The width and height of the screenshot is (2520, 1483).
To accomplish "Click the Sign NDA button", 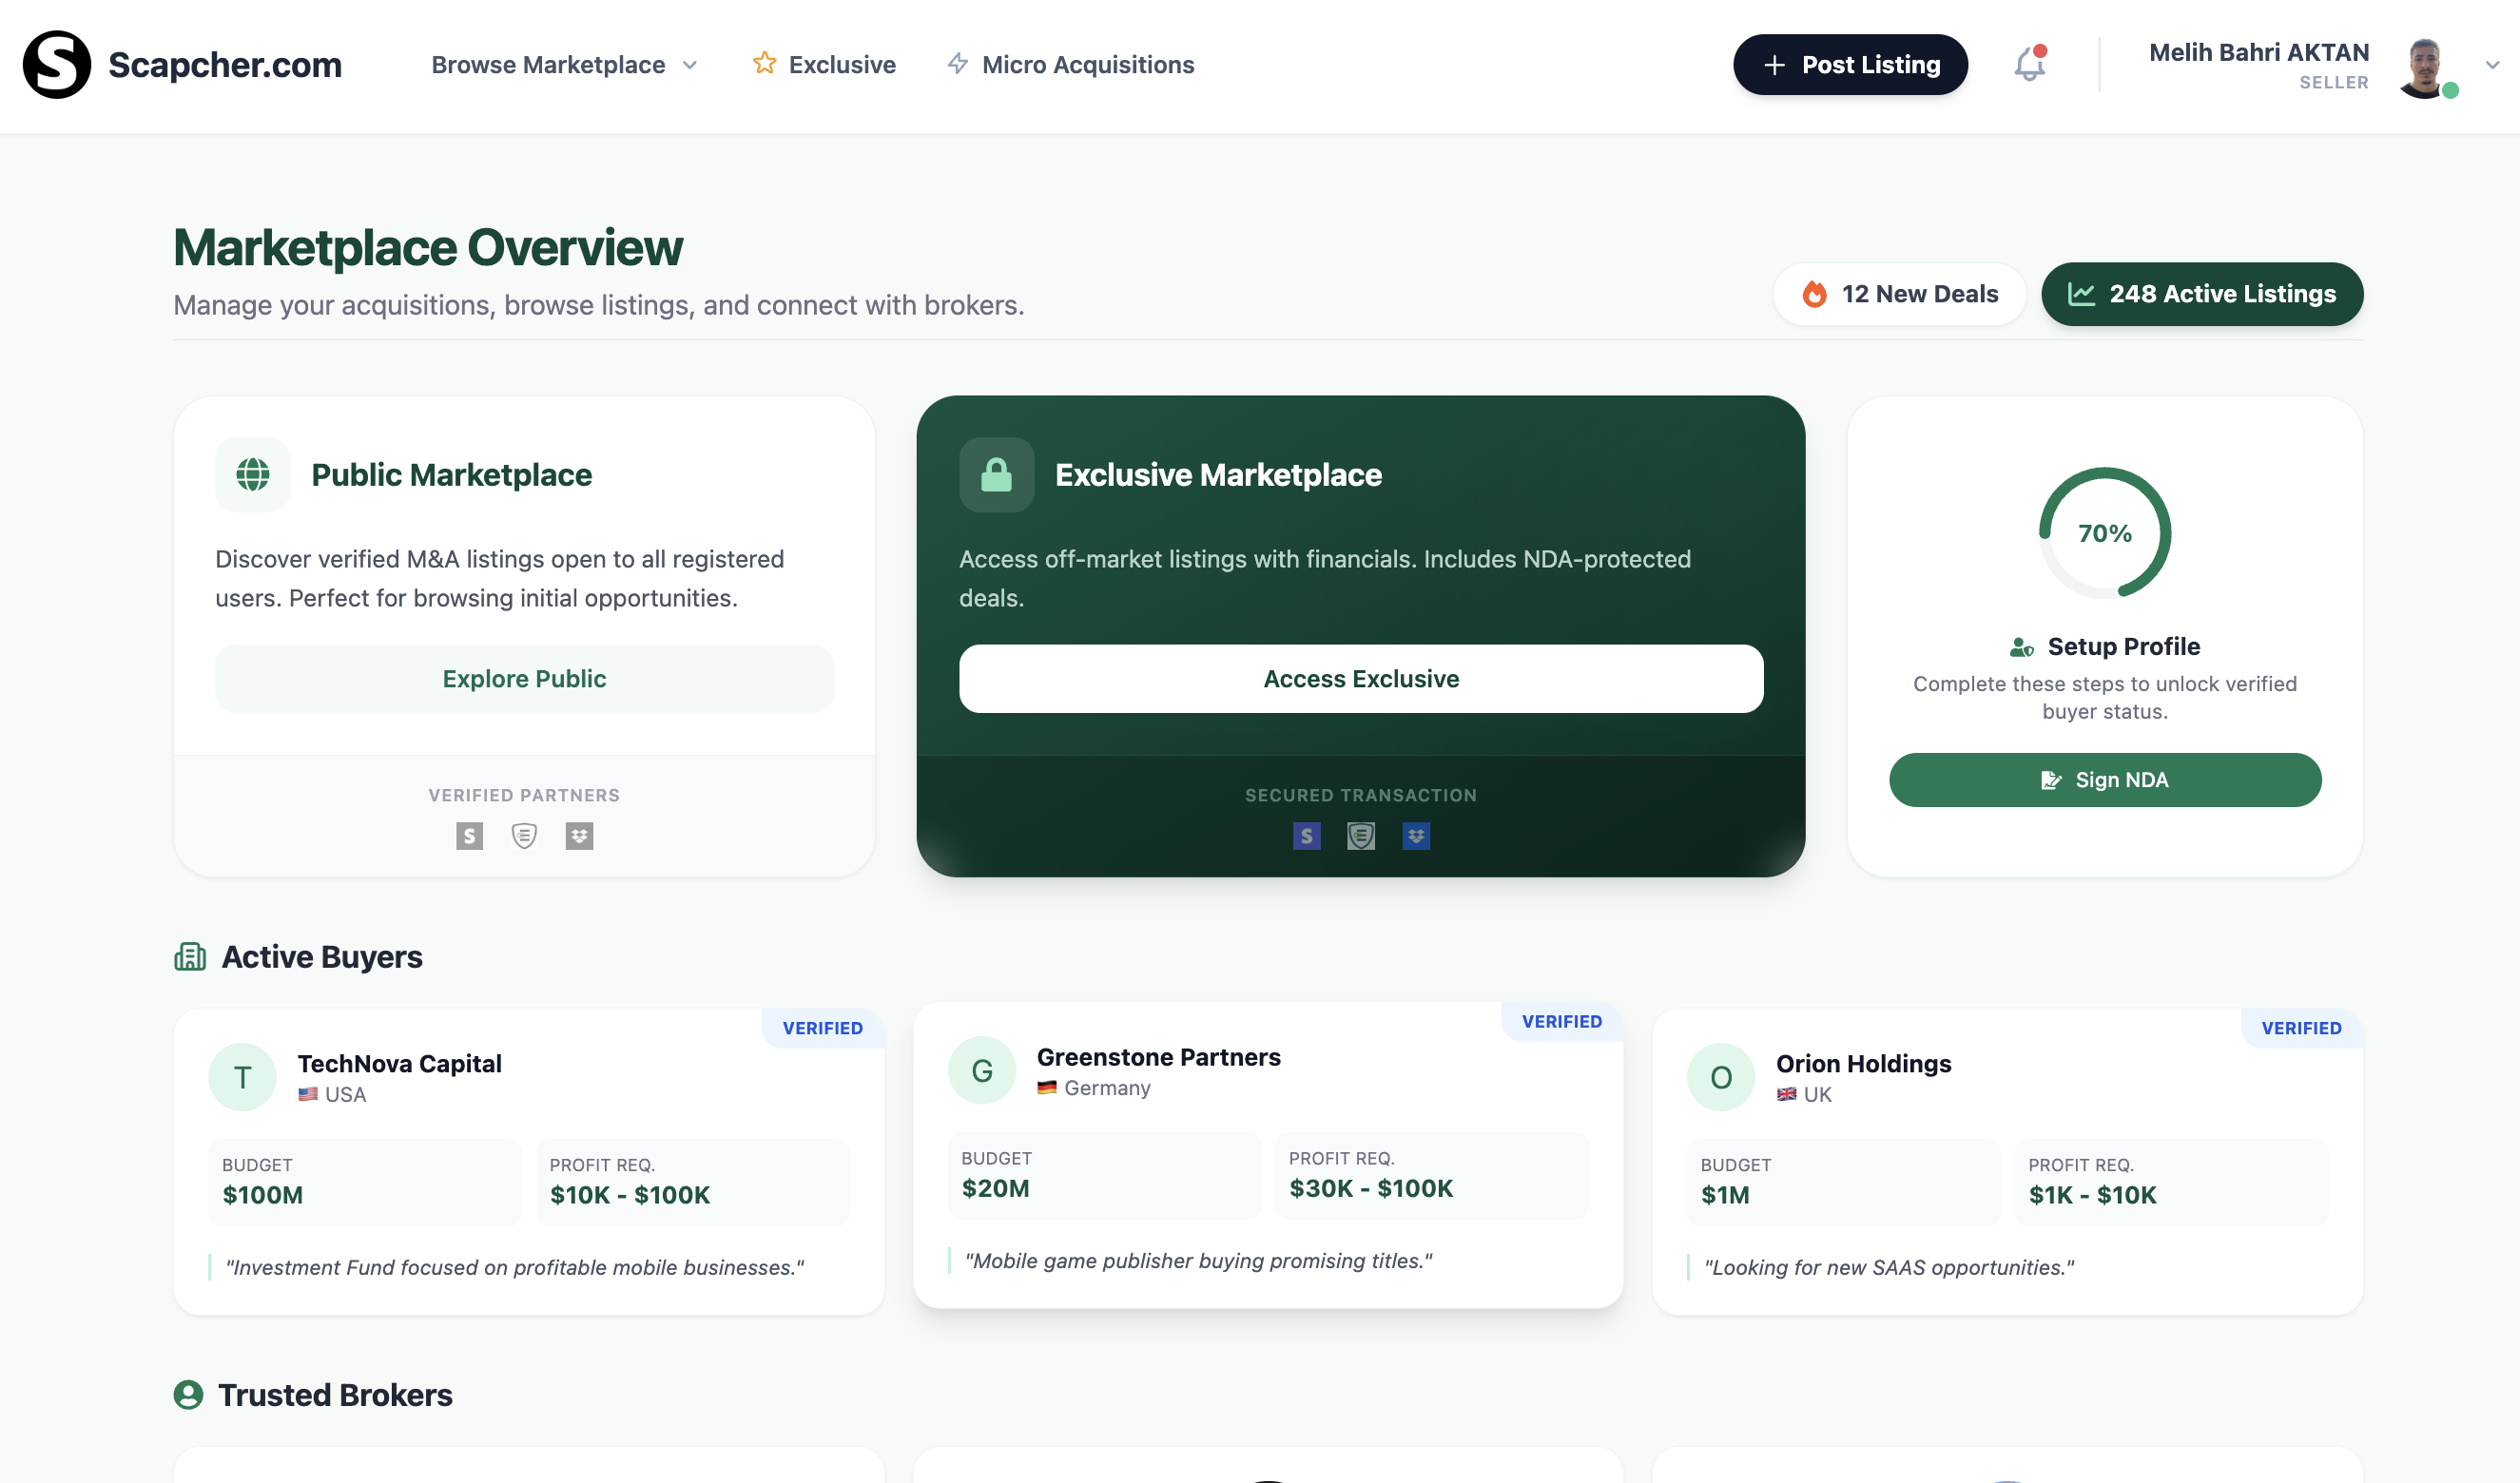I will coord(2104,780).
